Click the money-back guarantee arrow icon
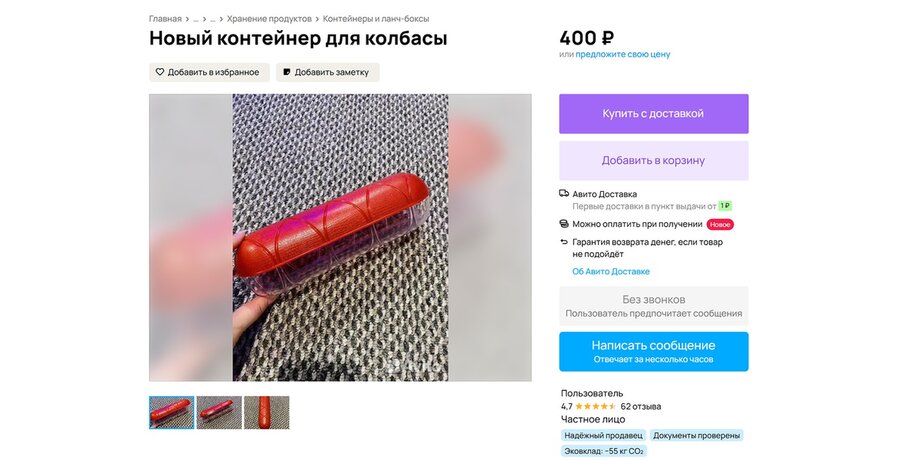Image resolution: width=920 pixels, height=460 pixels. coord(564,242)
